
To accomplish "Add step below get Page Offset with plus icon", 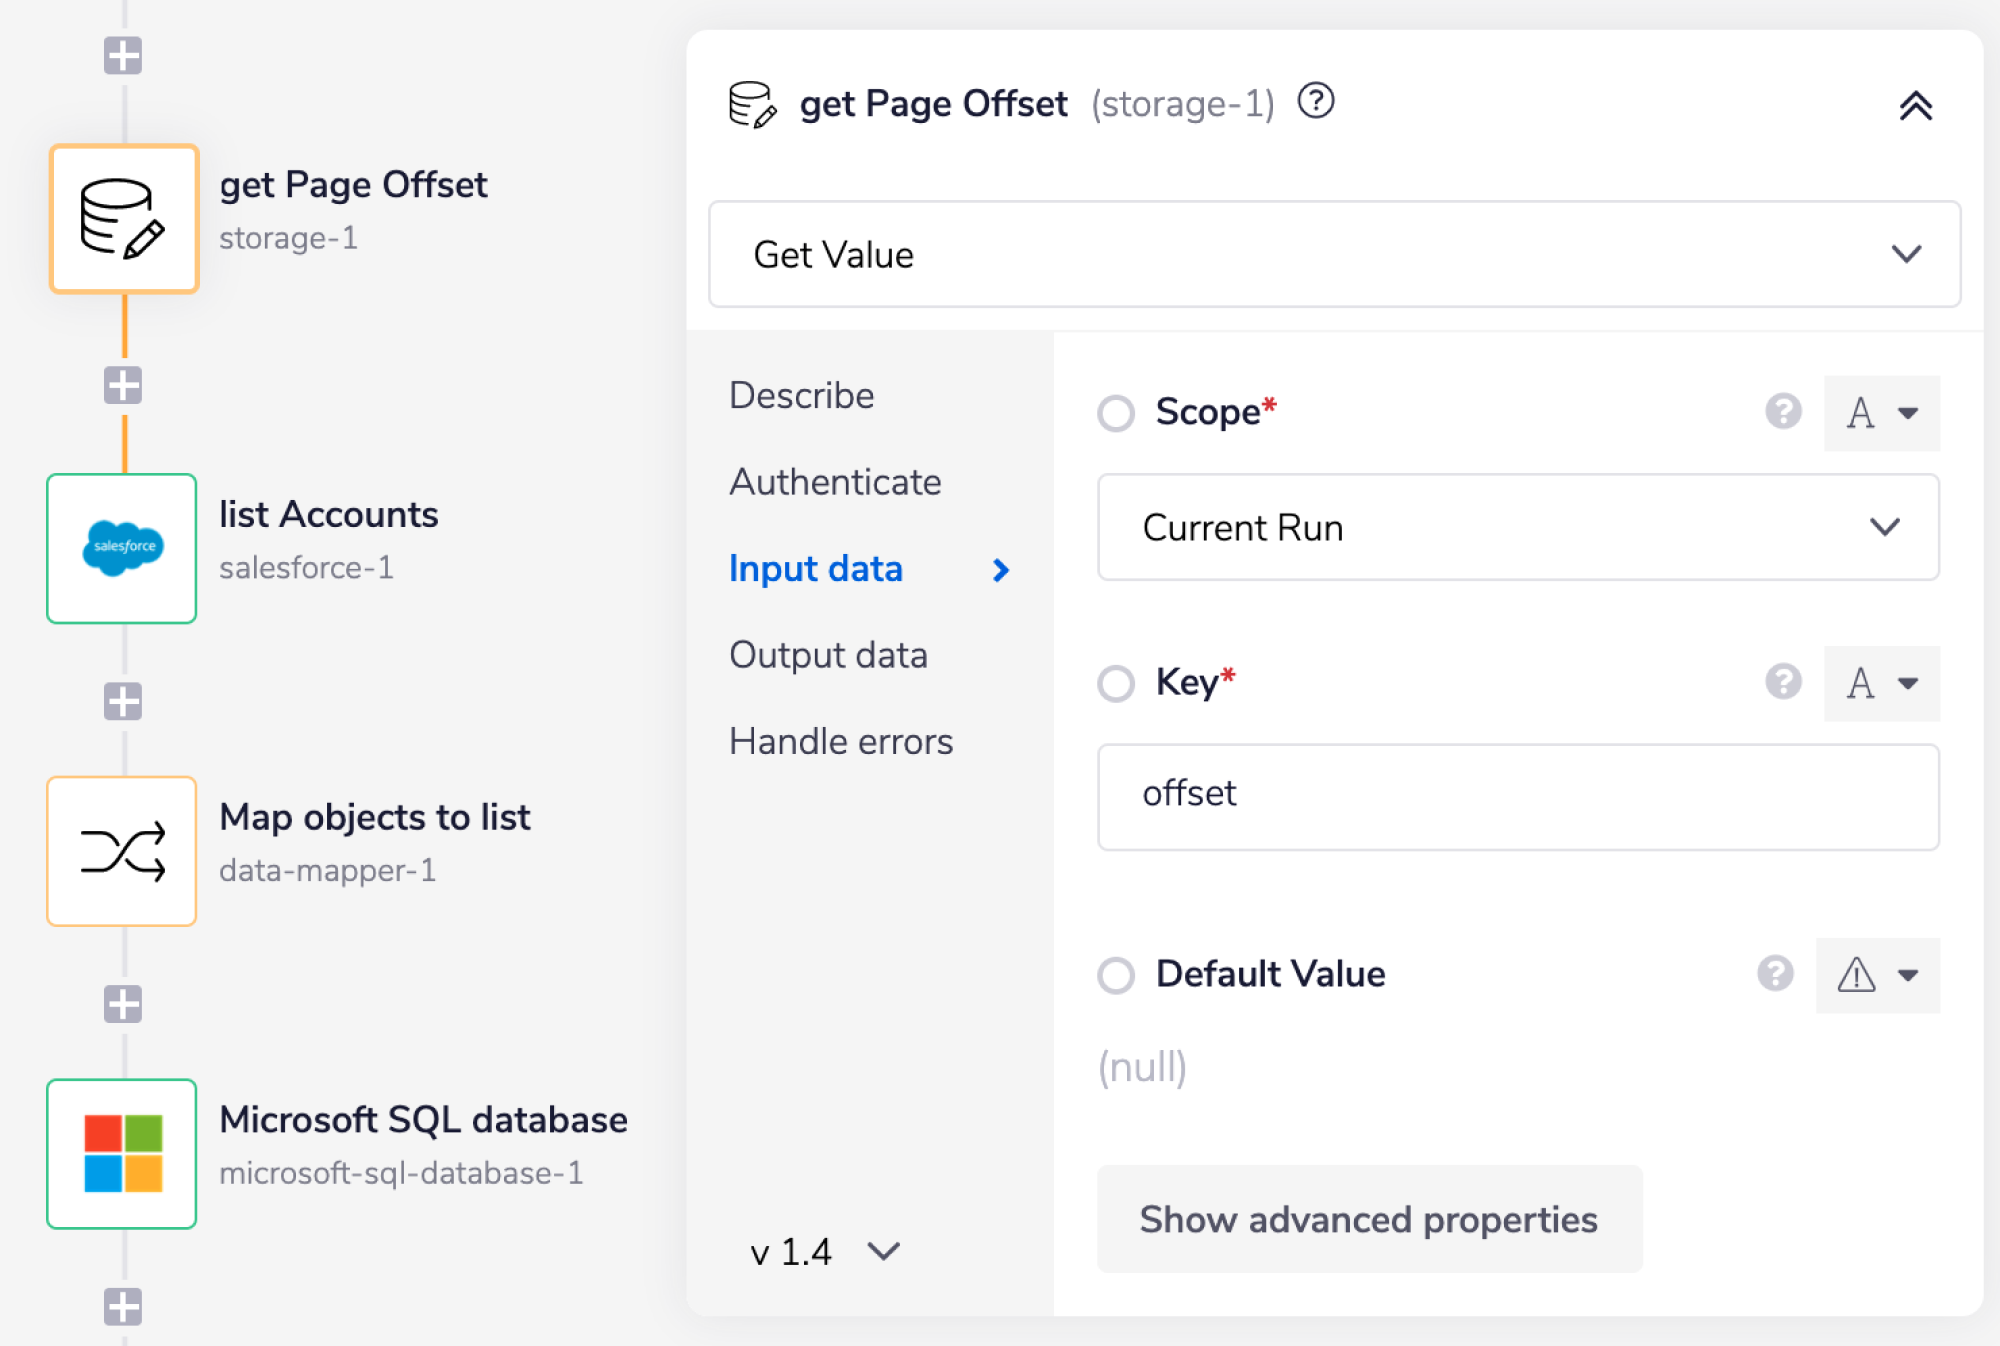I will (x=123, y=385).
